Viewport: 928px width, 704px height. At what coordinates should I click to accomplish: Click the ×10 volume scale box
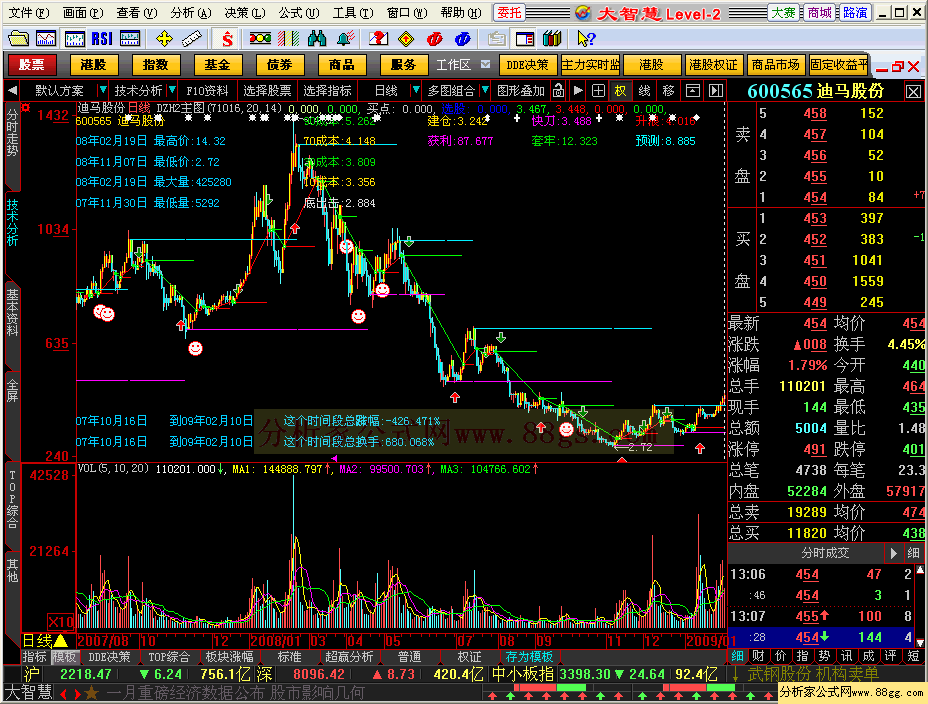click(x=60, y=622)
